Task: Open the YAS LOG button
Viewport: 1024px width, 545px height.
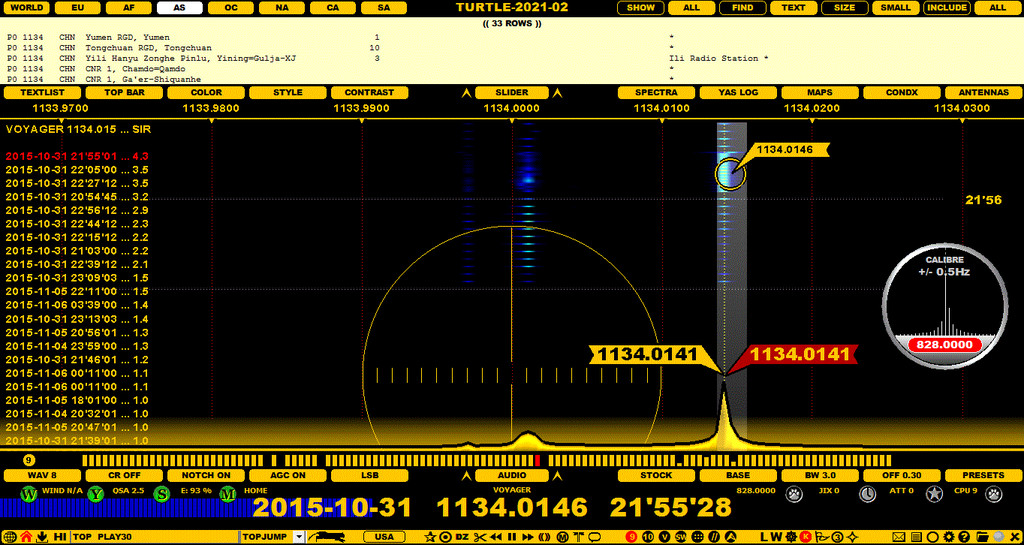Action: point(738,92)
